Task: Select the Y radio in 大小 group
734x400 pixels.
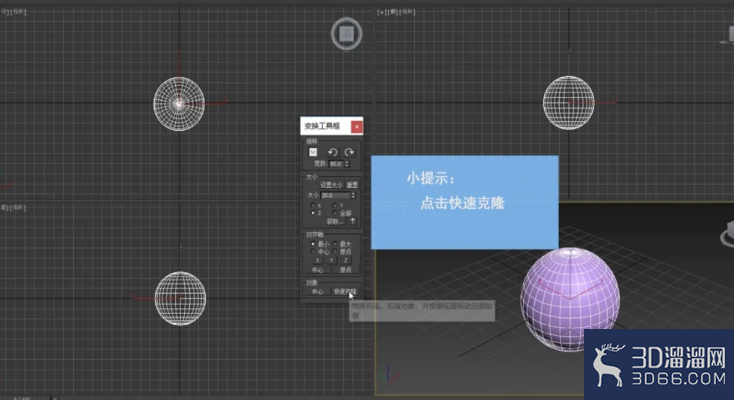Action: [335, 205]
